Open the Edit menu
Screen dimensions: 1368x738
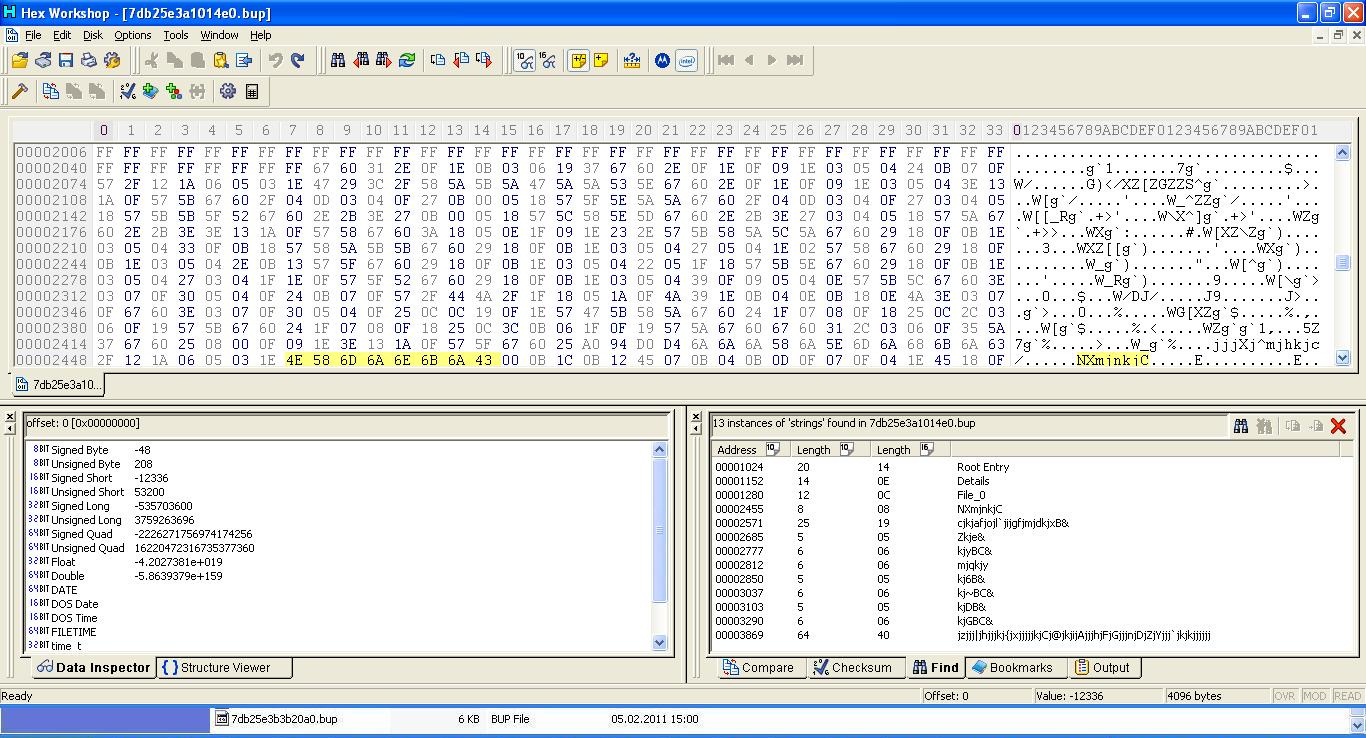coord(62,35)
